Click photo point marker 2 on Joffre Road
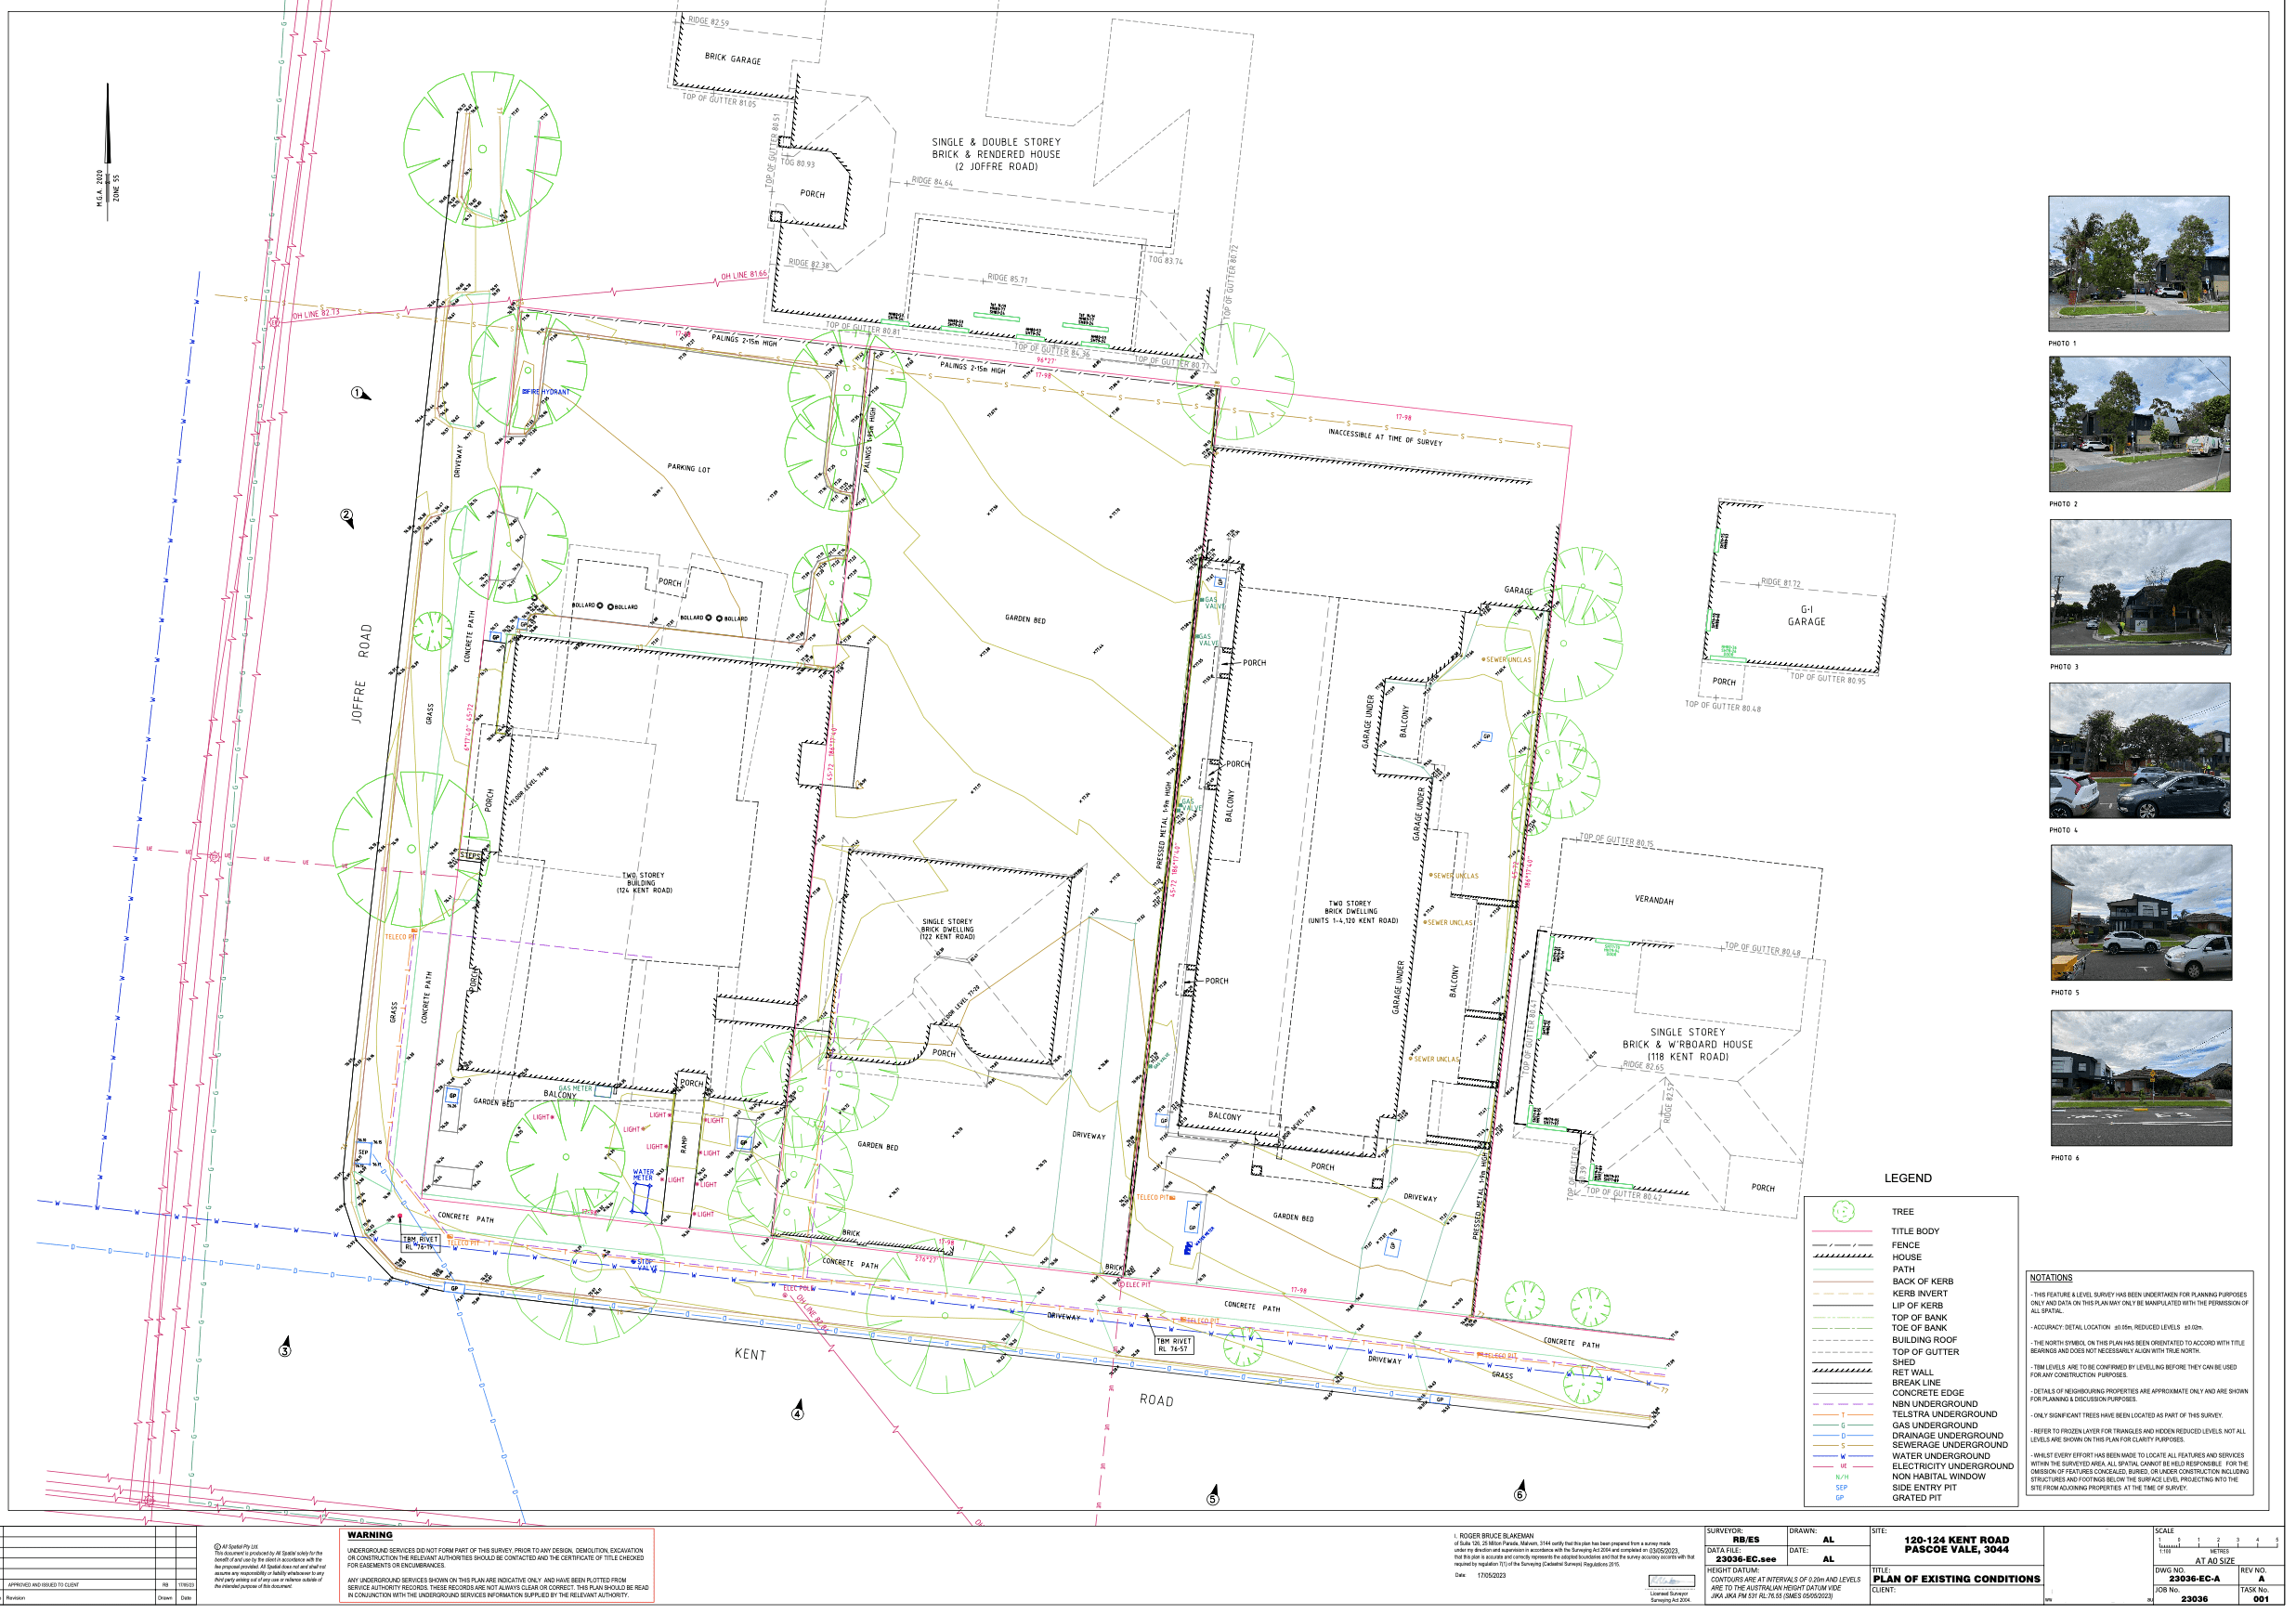The width and height of the screenshot is (2296, 1614). (347, 518)
